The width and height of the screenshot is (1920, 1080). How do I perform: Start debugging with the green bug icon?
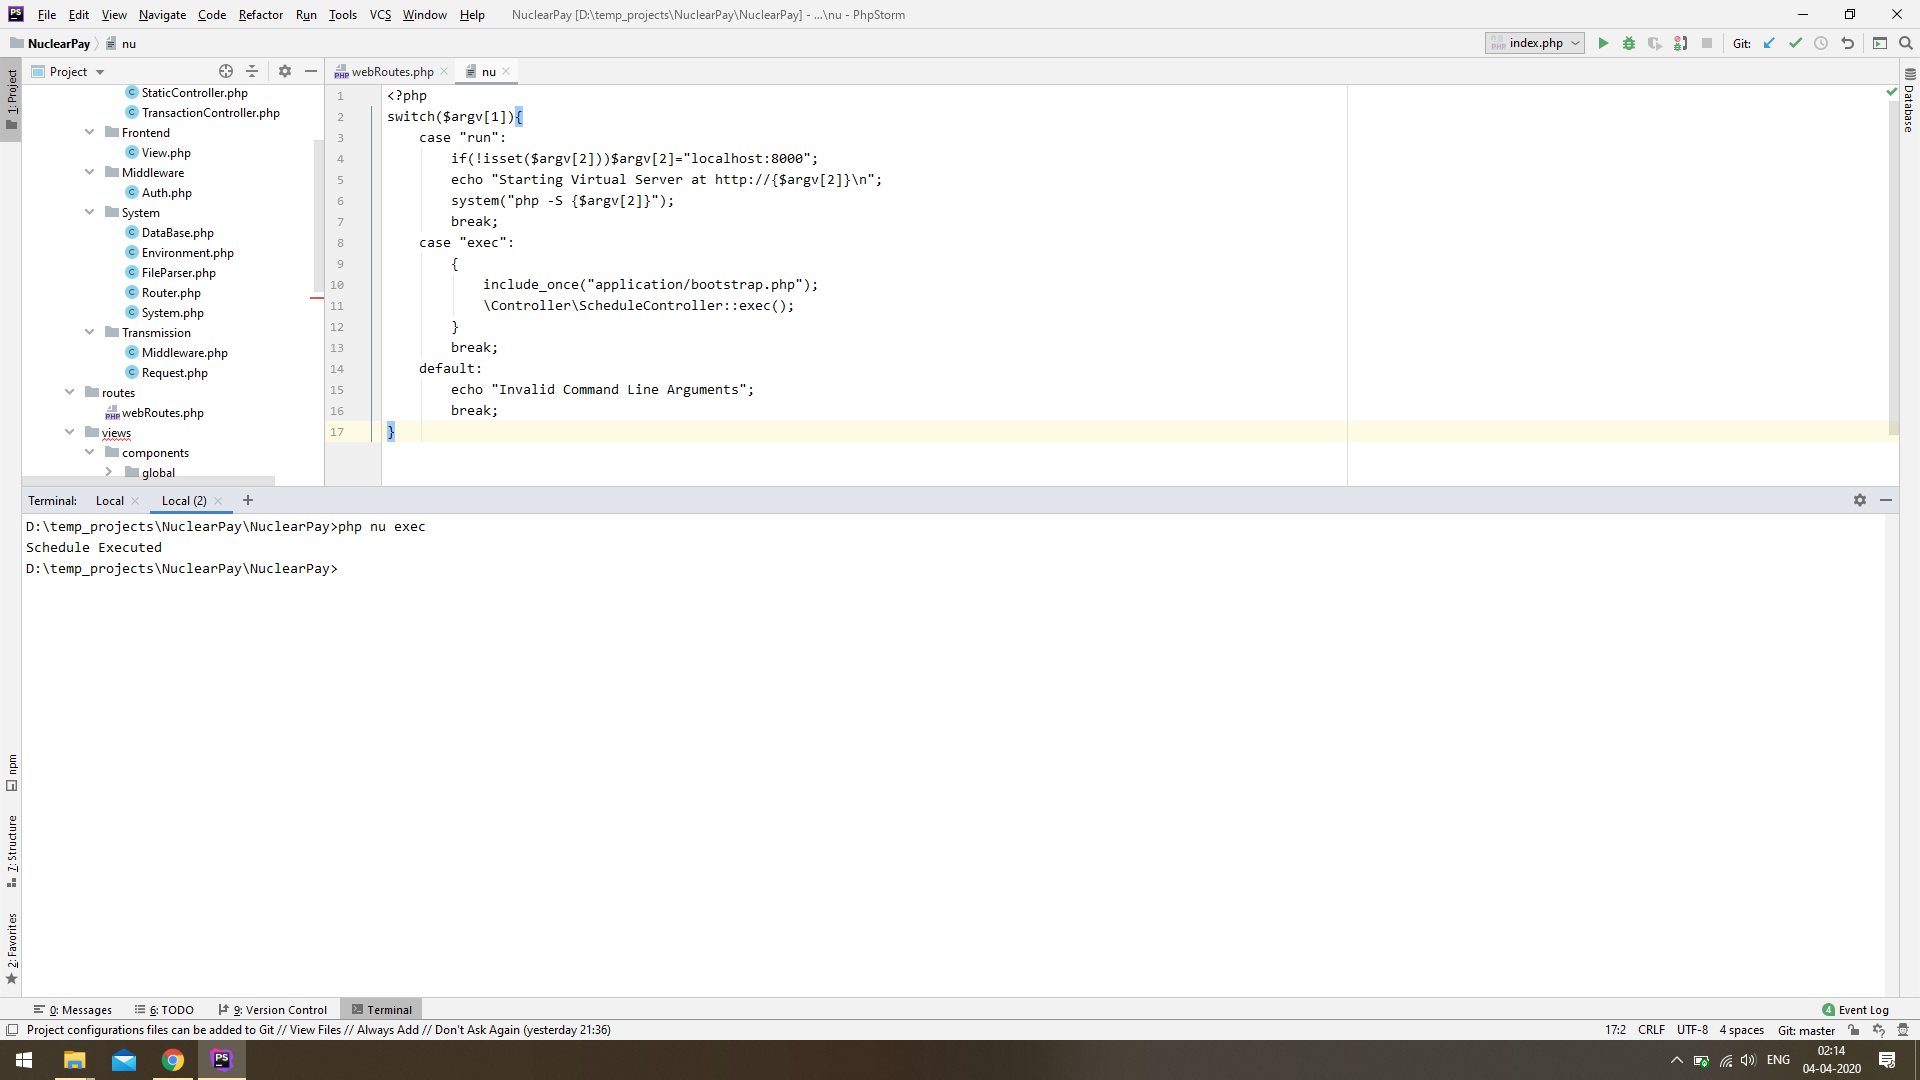click(1629, 43)
